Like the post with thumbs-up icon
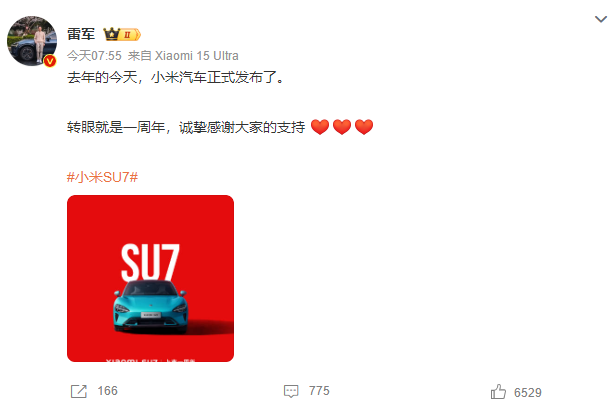 [x=498, y=391]
